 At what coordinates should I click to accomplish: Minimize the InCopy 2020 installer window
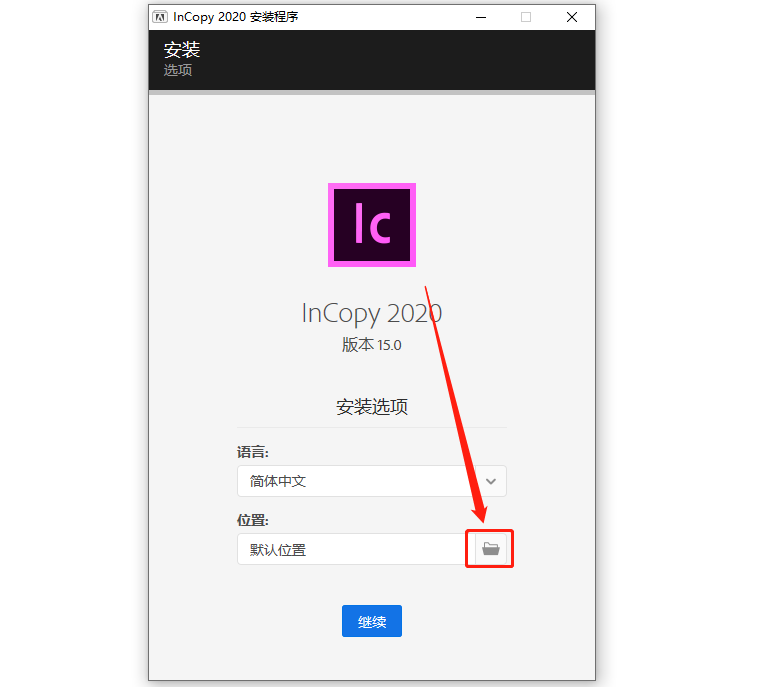click(481, 17)
